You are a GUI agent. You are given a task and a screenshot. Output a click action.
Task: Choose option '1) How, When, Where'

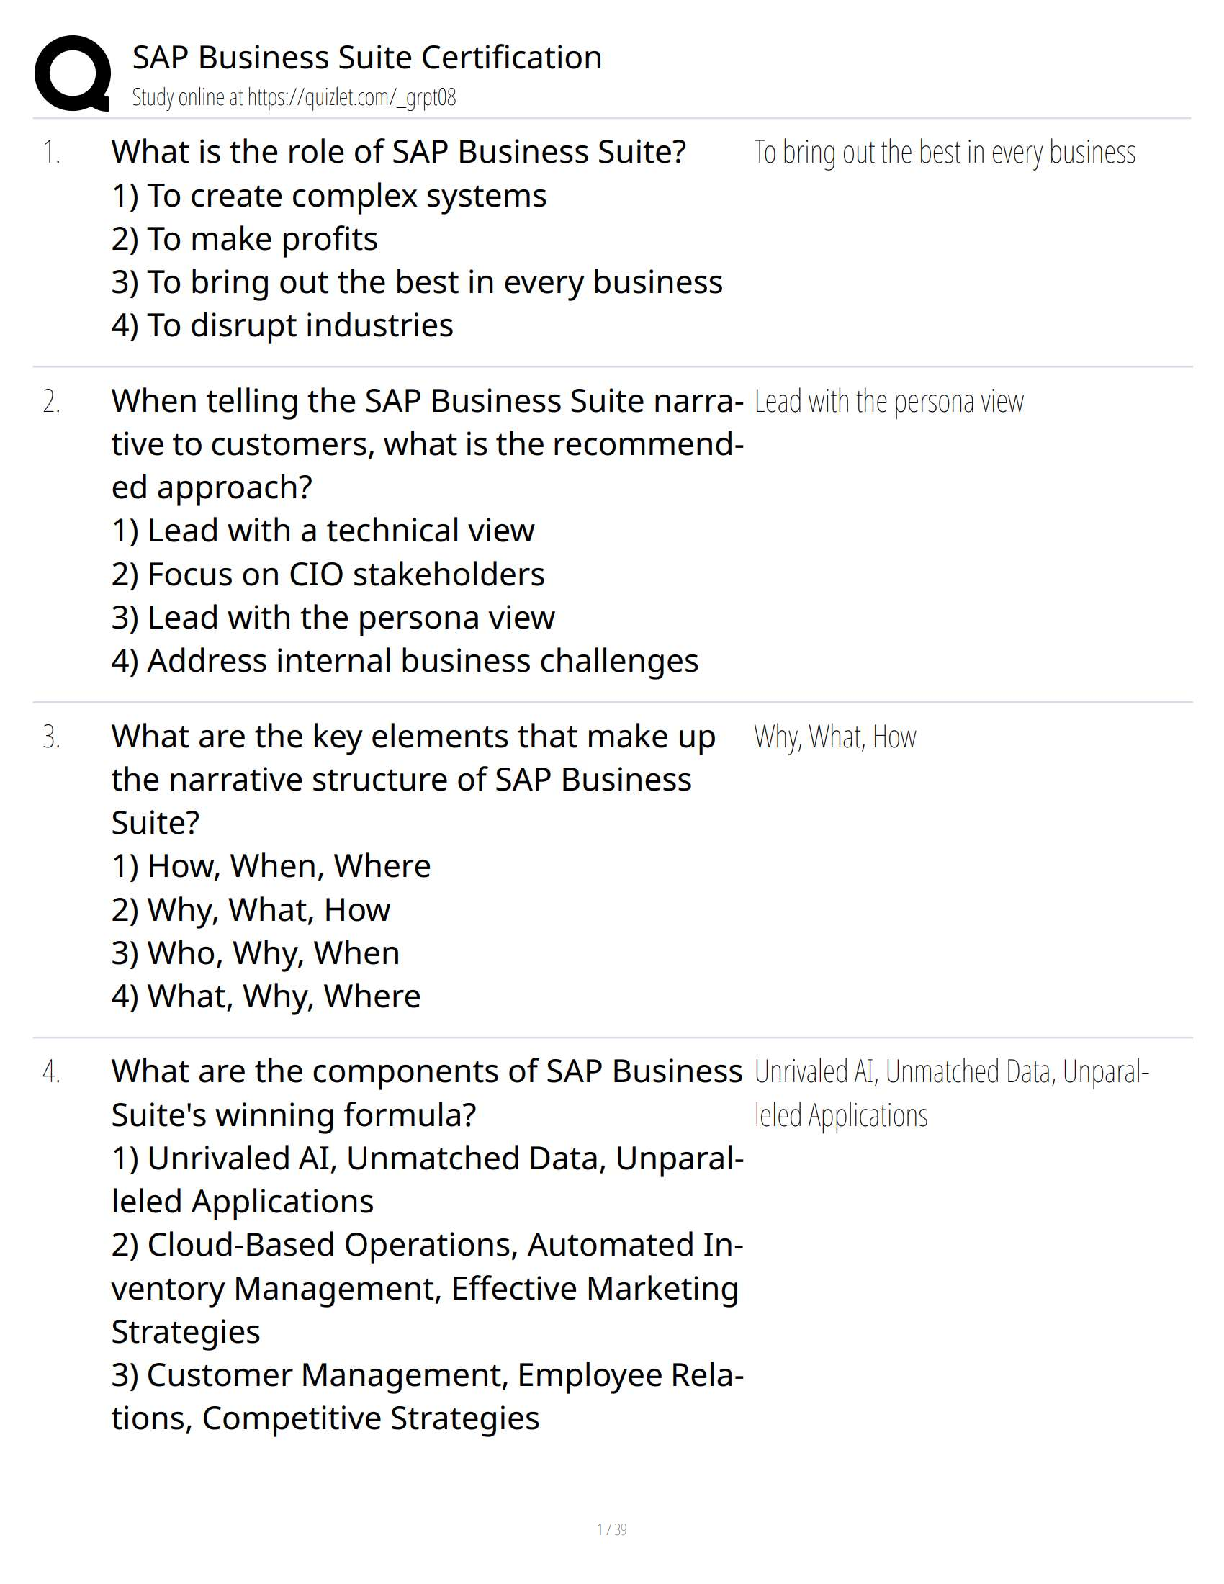click(271, 866)
